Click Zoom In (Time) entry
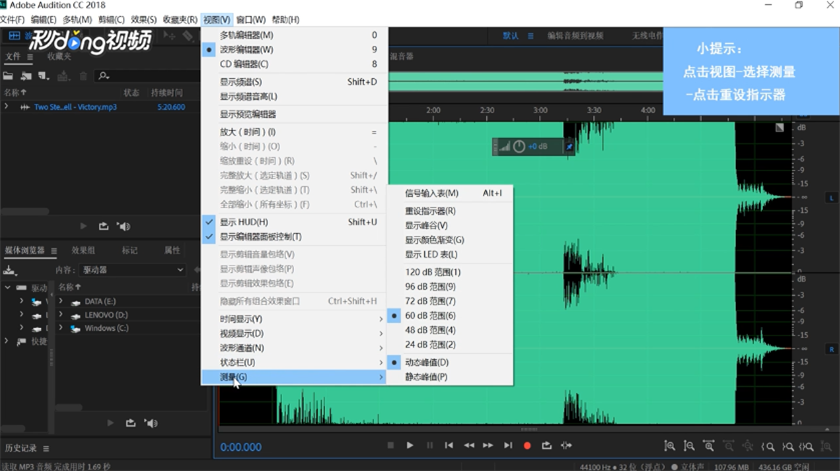Viewport: 840px width, 471px height. click(x=294, y=132)
